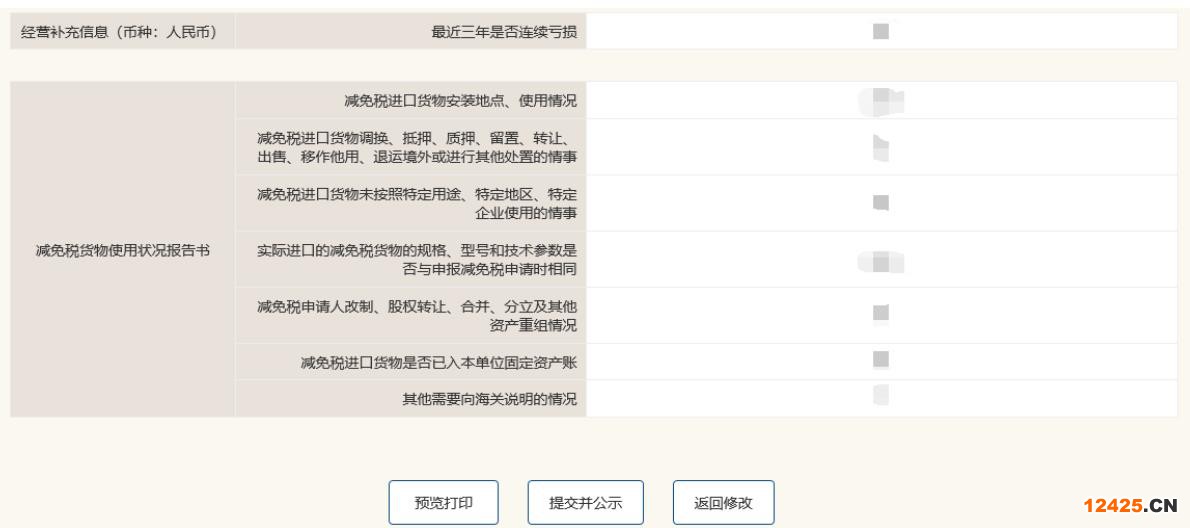Go back using 返回修改 button

[x=723, y=502]
